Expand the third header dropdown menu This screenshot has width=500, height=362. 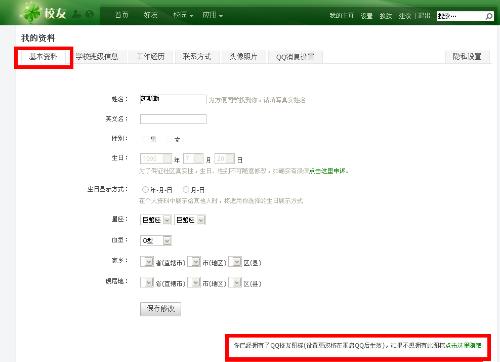(x=183, y=15)
